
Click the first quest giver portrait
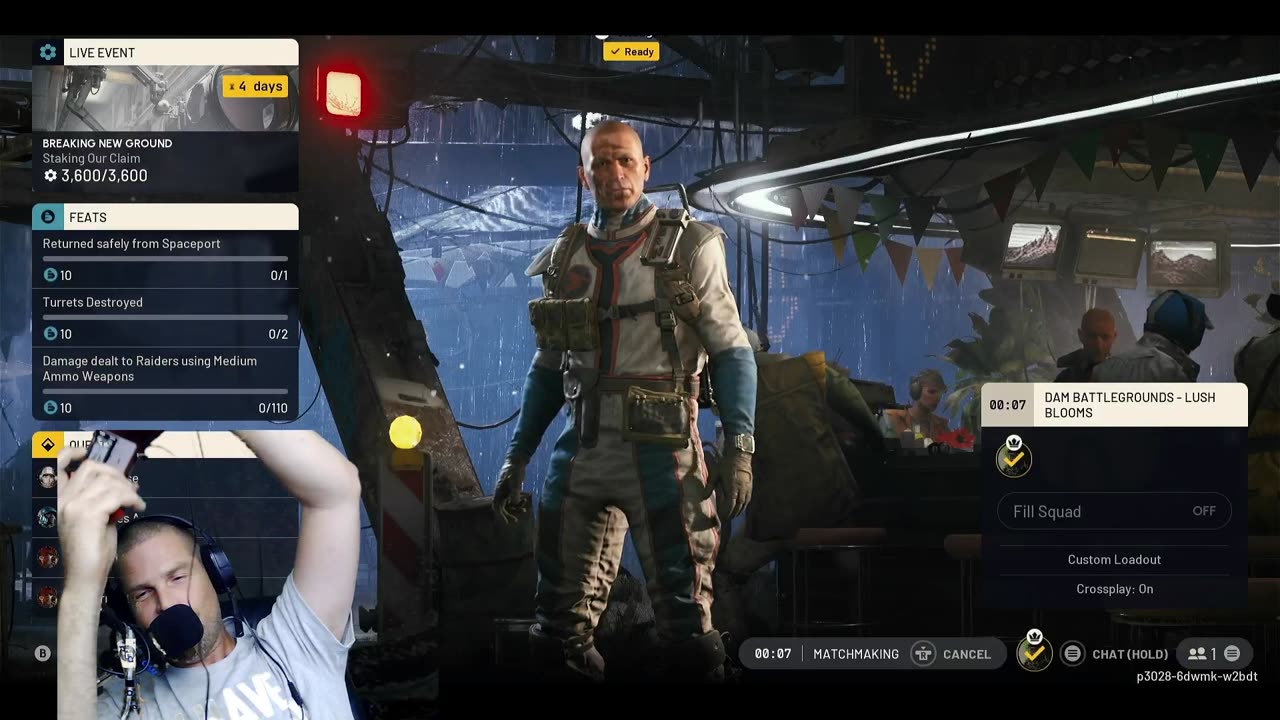point(47,478)
